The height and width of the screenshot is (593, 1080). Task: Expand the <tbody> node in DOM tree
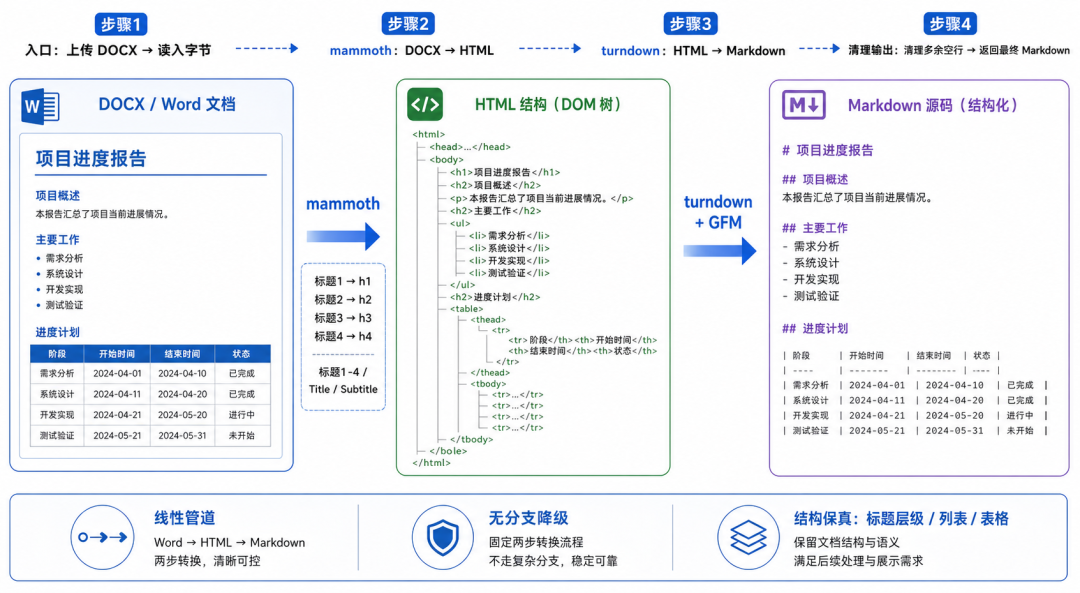click(x=488, y=384)
